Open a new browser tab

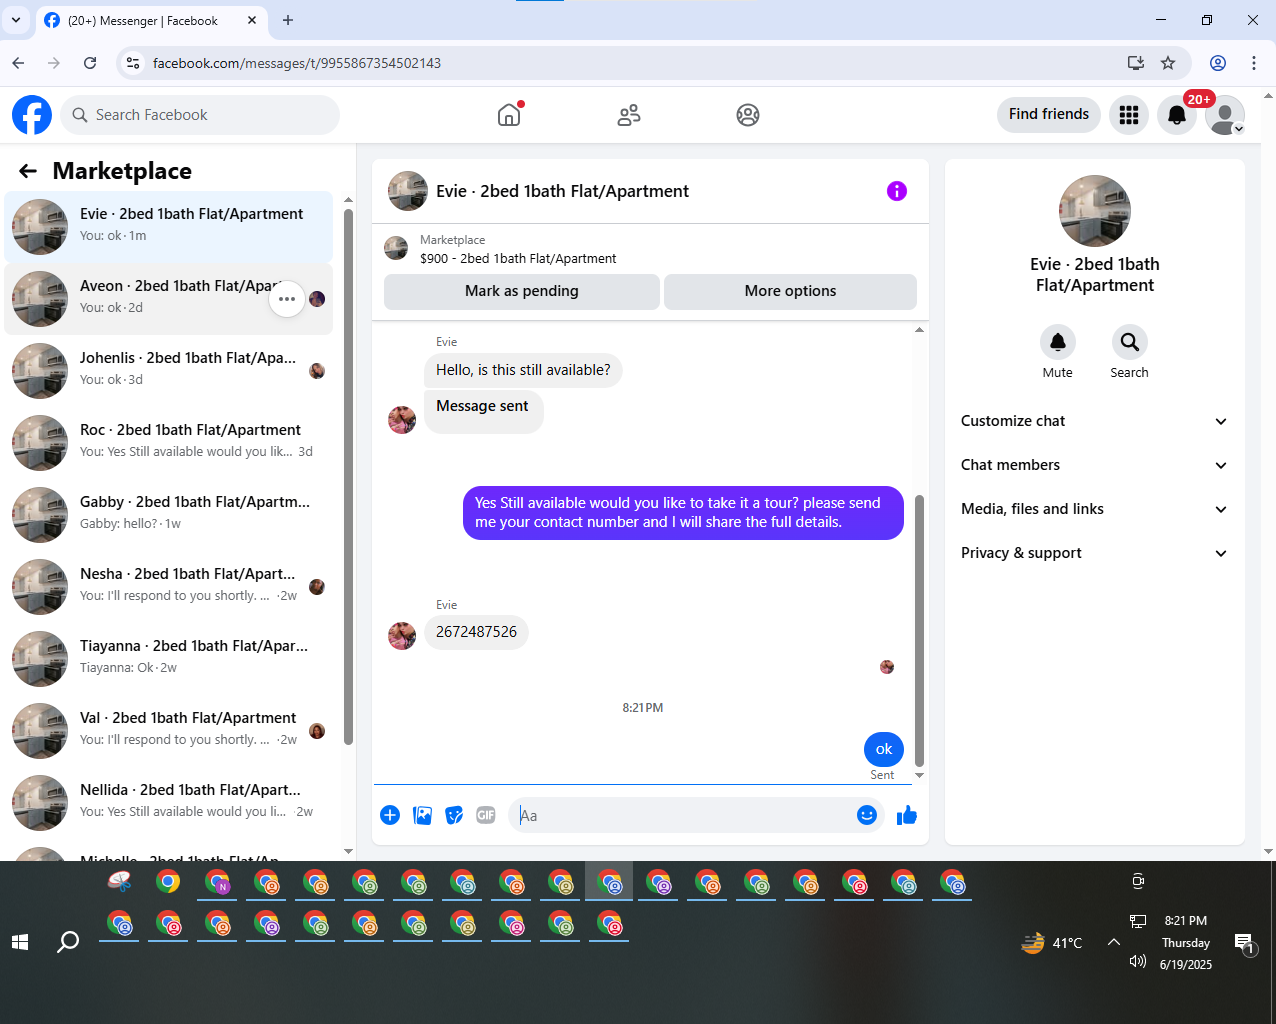pyautogui.click(x=288, y=20)
